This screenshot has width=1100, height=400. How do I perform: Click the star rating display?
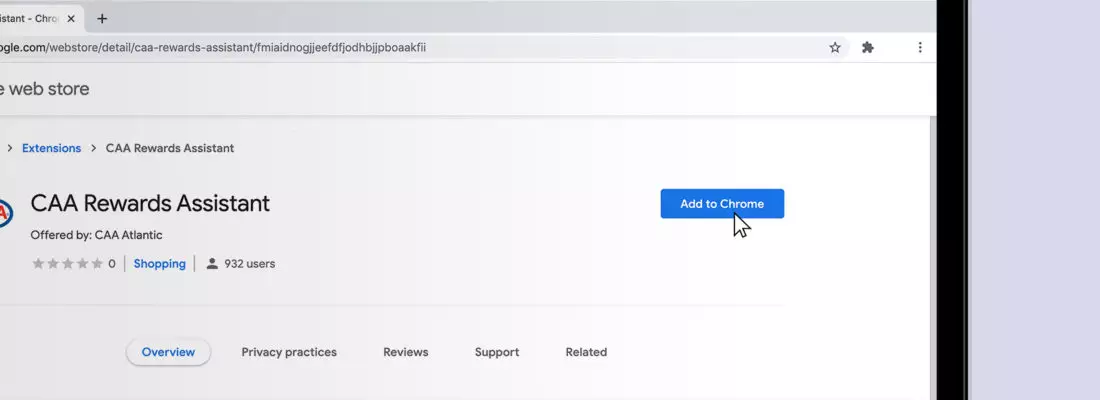(x=67, y=264)
